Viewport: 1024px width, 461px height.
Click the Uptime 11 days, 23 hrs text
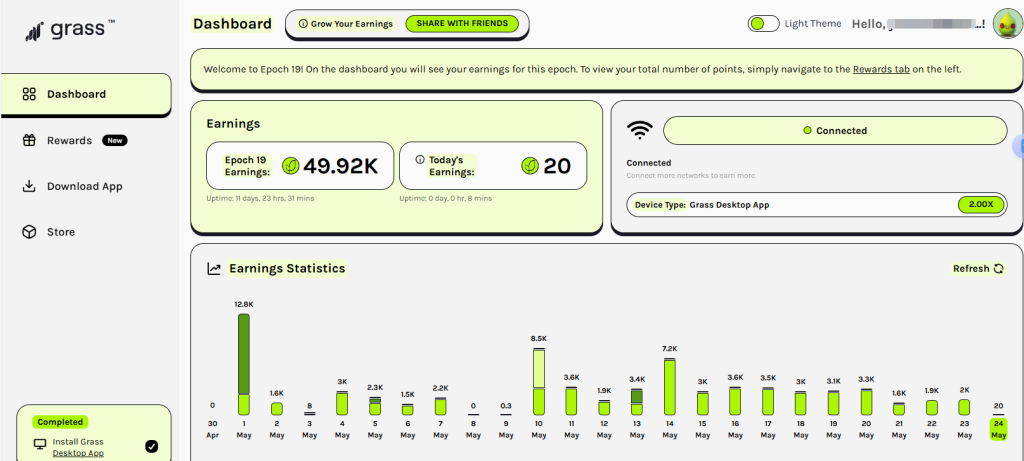260,198
